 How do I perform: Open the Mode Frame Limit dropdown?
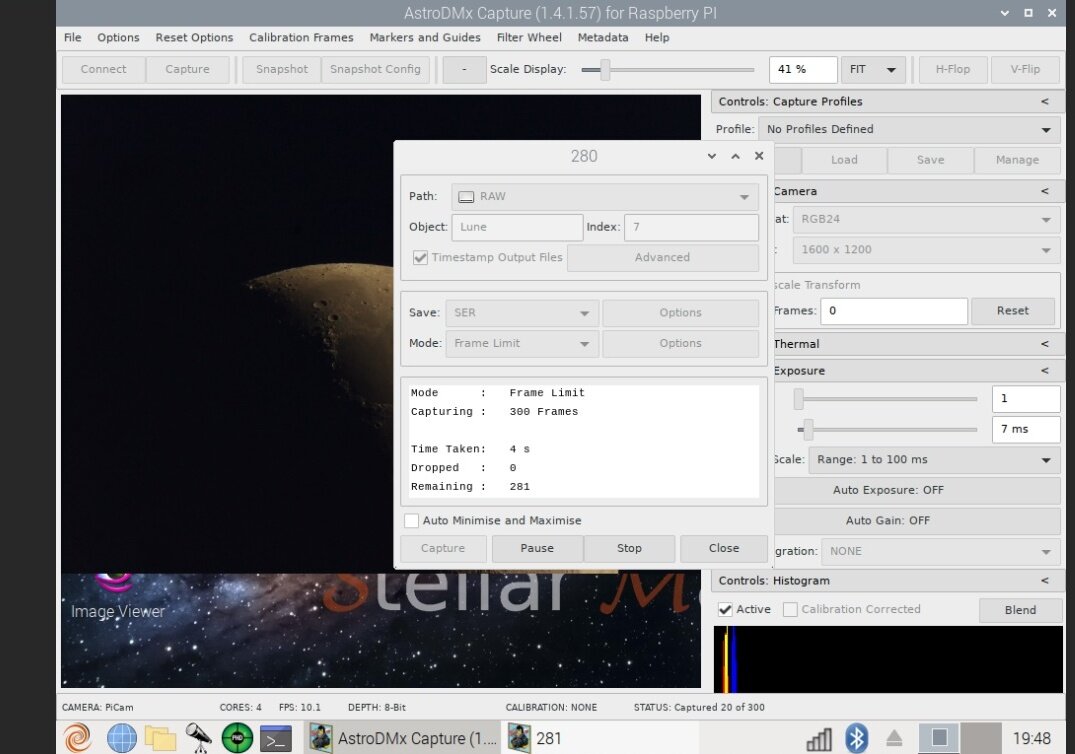pos(522,343)
